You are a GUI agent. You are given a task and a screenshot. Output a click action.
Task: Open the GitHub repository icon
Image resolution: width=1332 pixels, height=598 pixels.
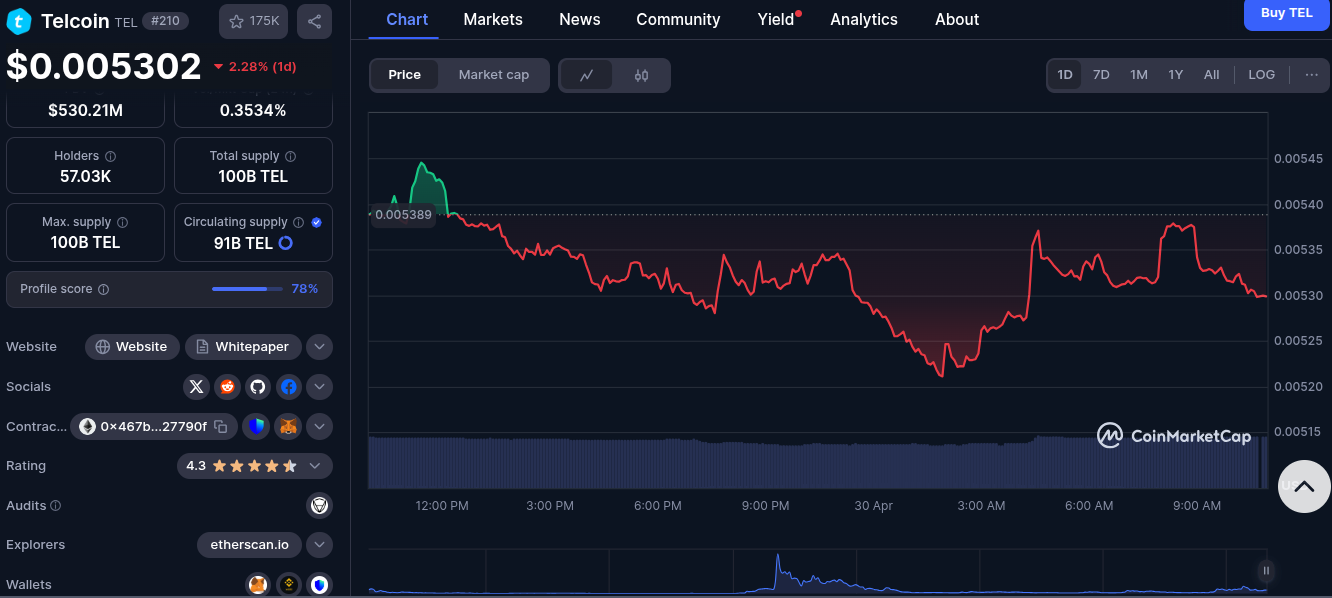coord(258,387)
